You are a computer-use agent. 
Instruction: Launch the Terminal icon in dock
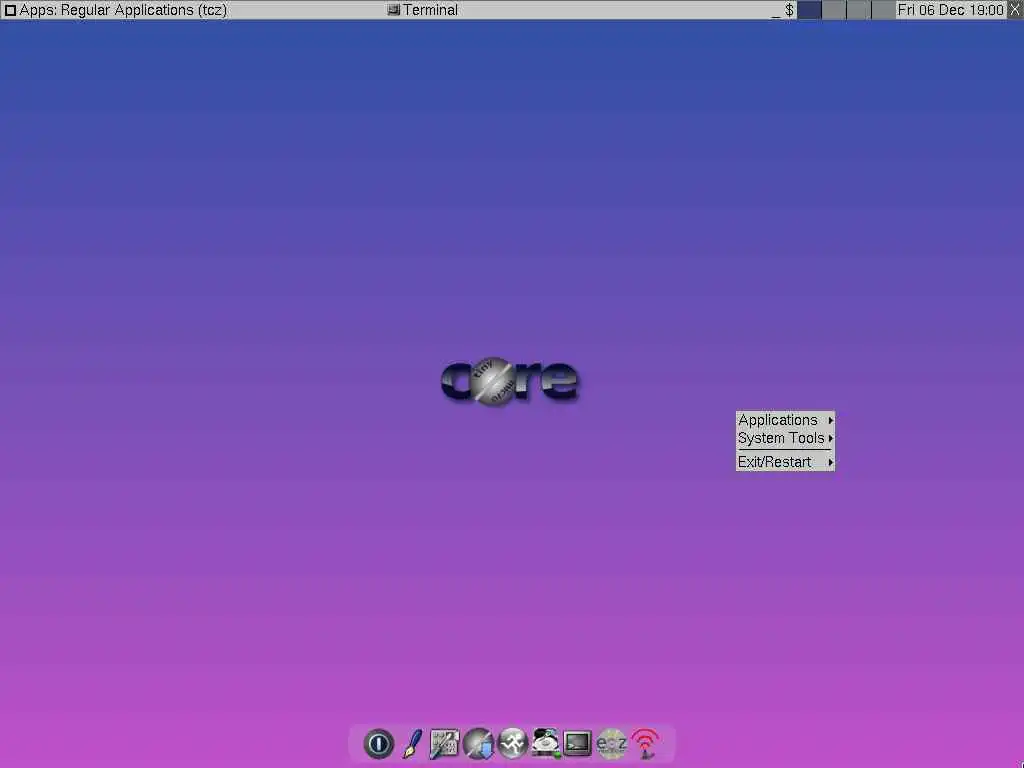578,743
